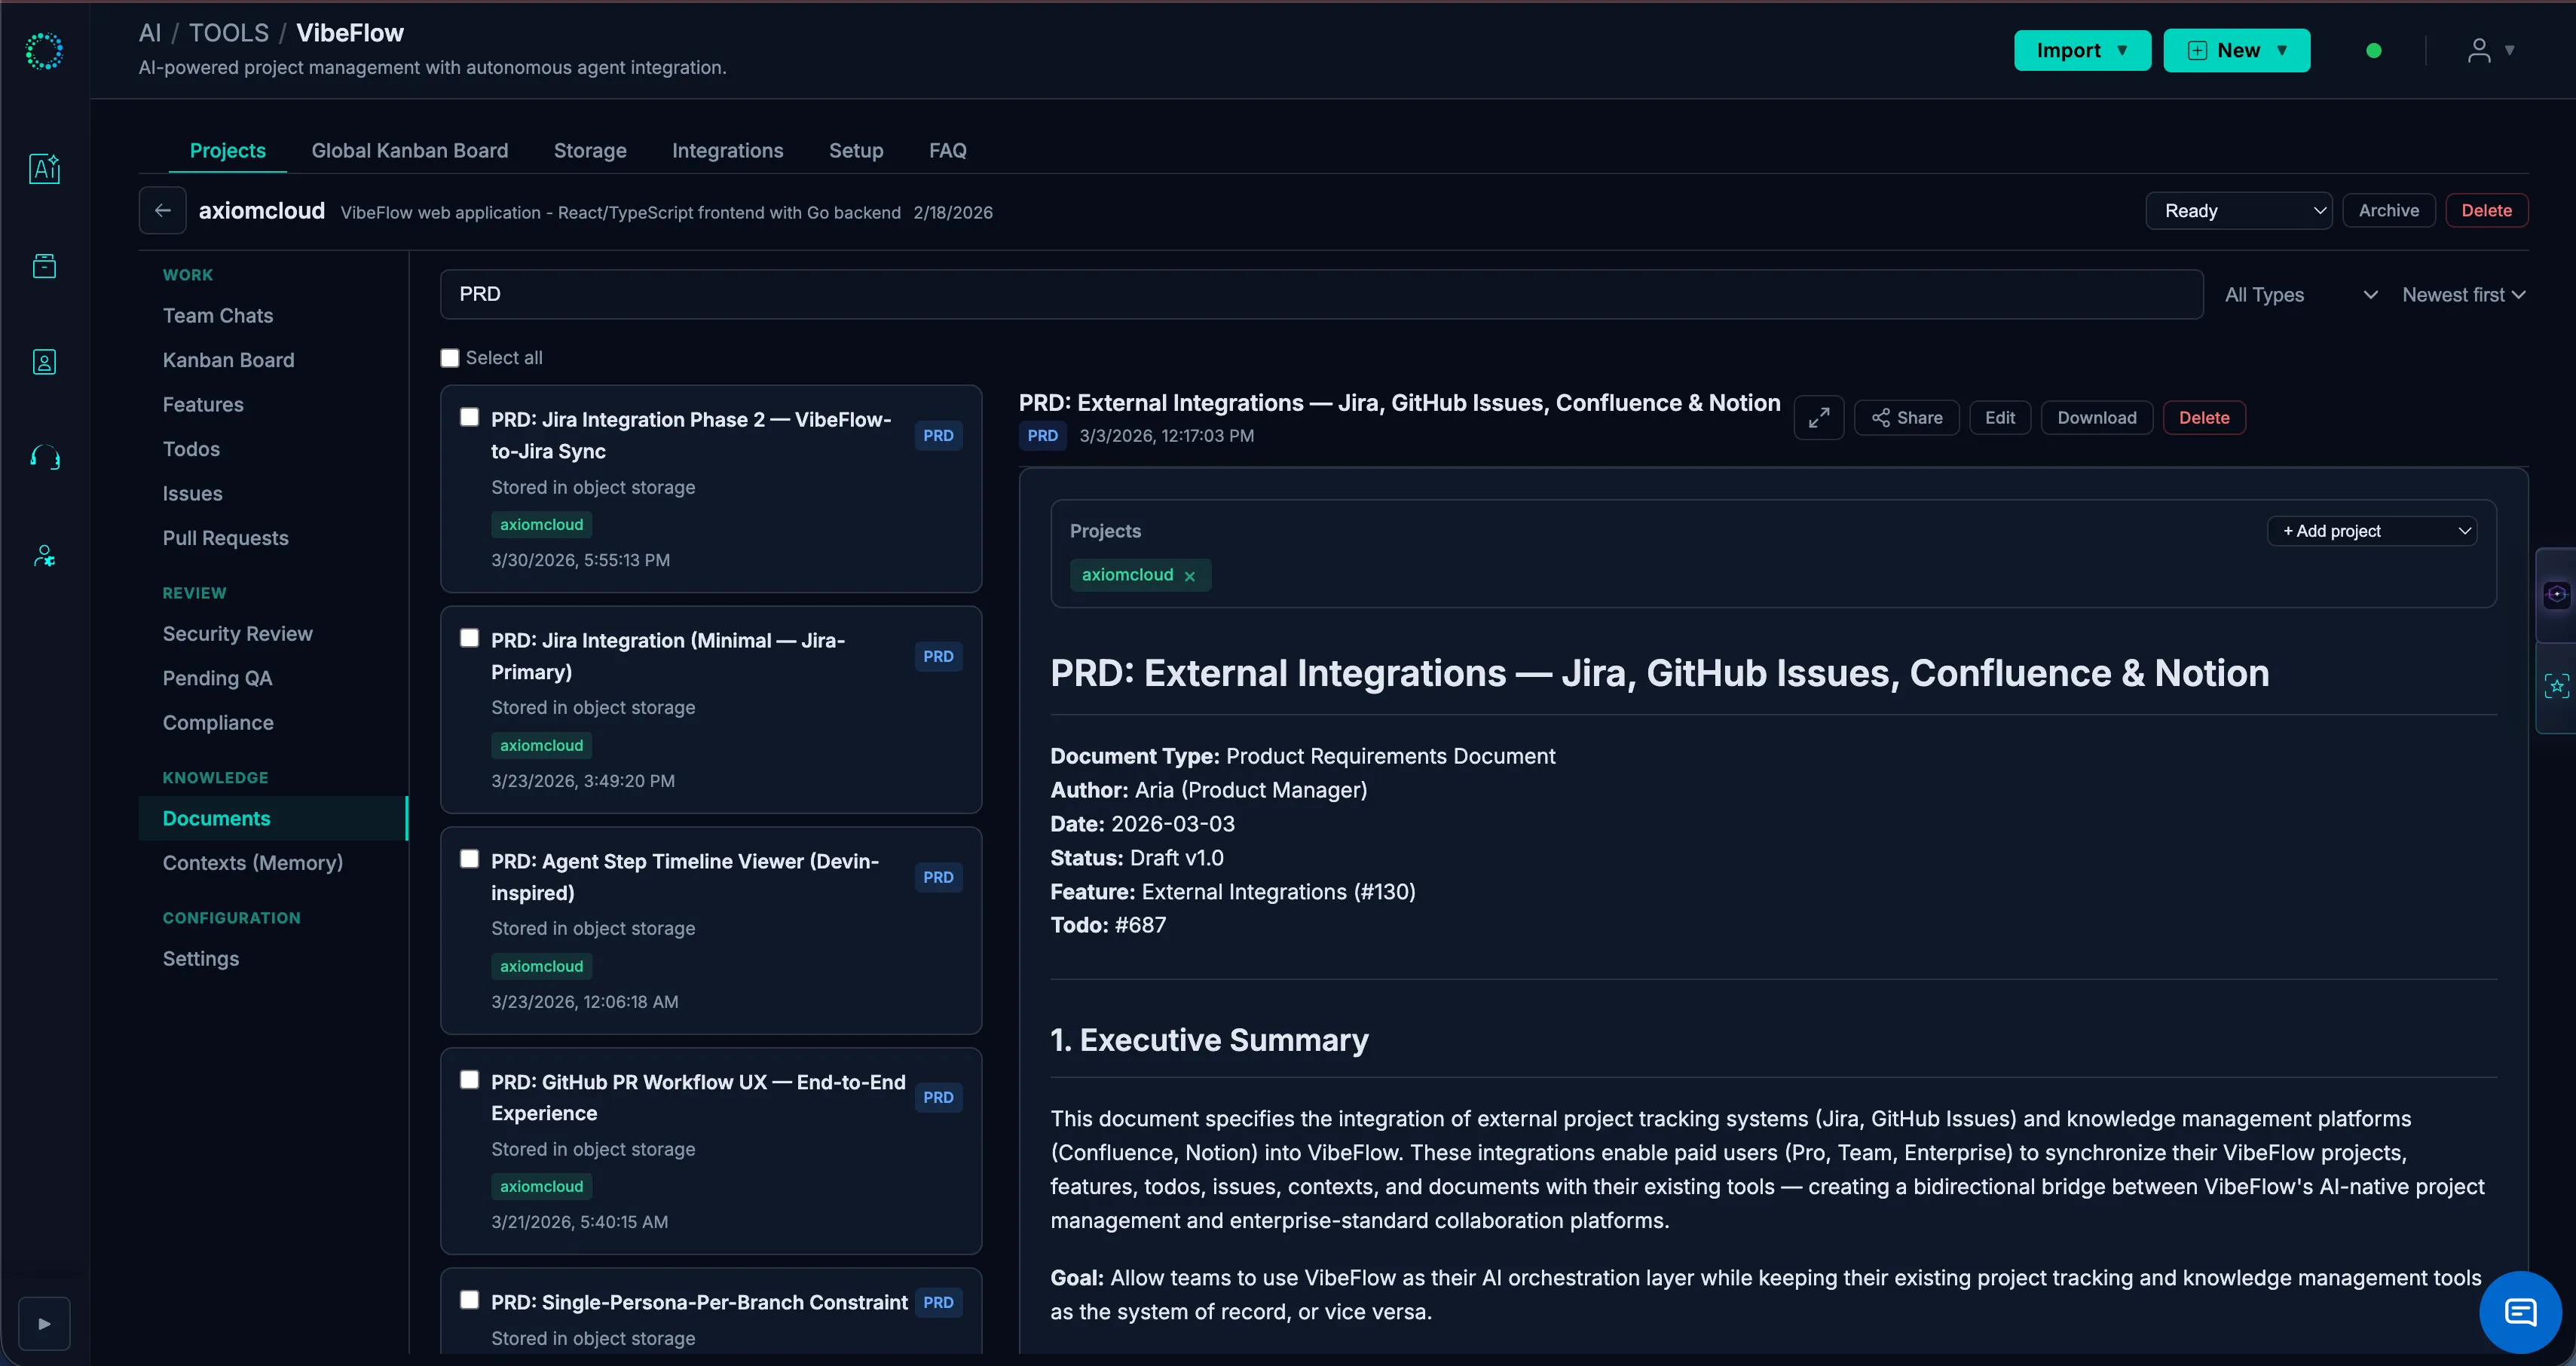Click the TOOLS breadcrumb link
2576x1366 pixels.
(x=228, y=33)
